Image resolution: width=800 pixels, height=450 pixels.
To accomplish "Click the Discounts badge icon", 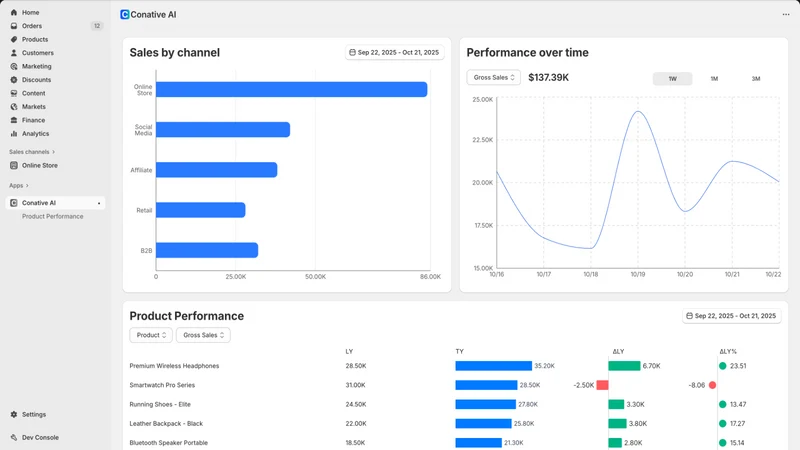I will pyautogui.click(x=14, y=80).
